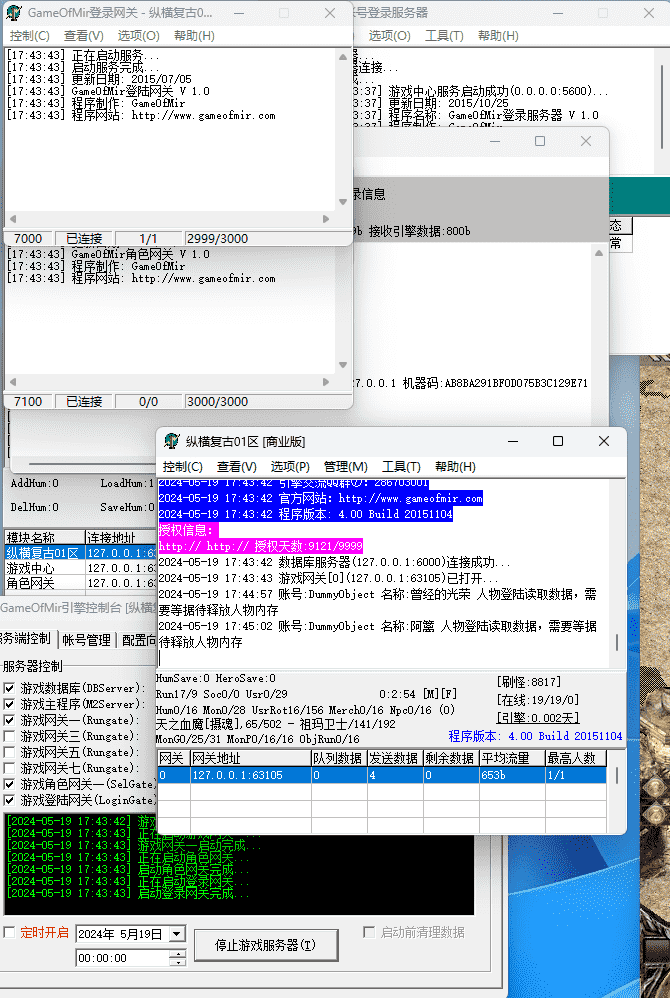Image resolution: width=670 pixels, height=998 pixels.
Task: Open 工具(T) menu in the login server window
Action: click(x=443, y=36)
